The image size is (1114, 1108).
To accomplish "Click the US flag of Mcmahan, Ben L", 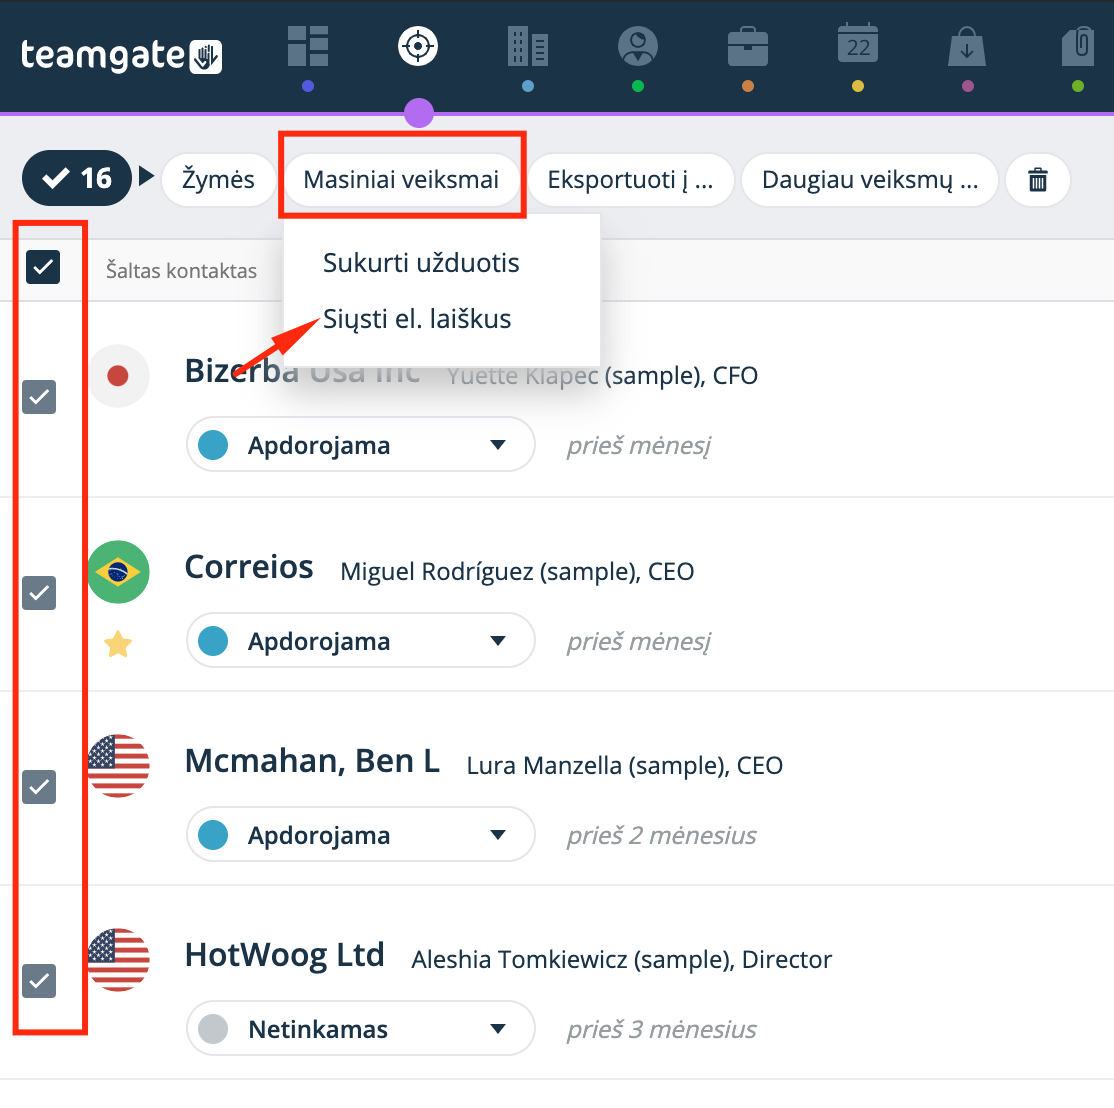I will pos(119,766).
